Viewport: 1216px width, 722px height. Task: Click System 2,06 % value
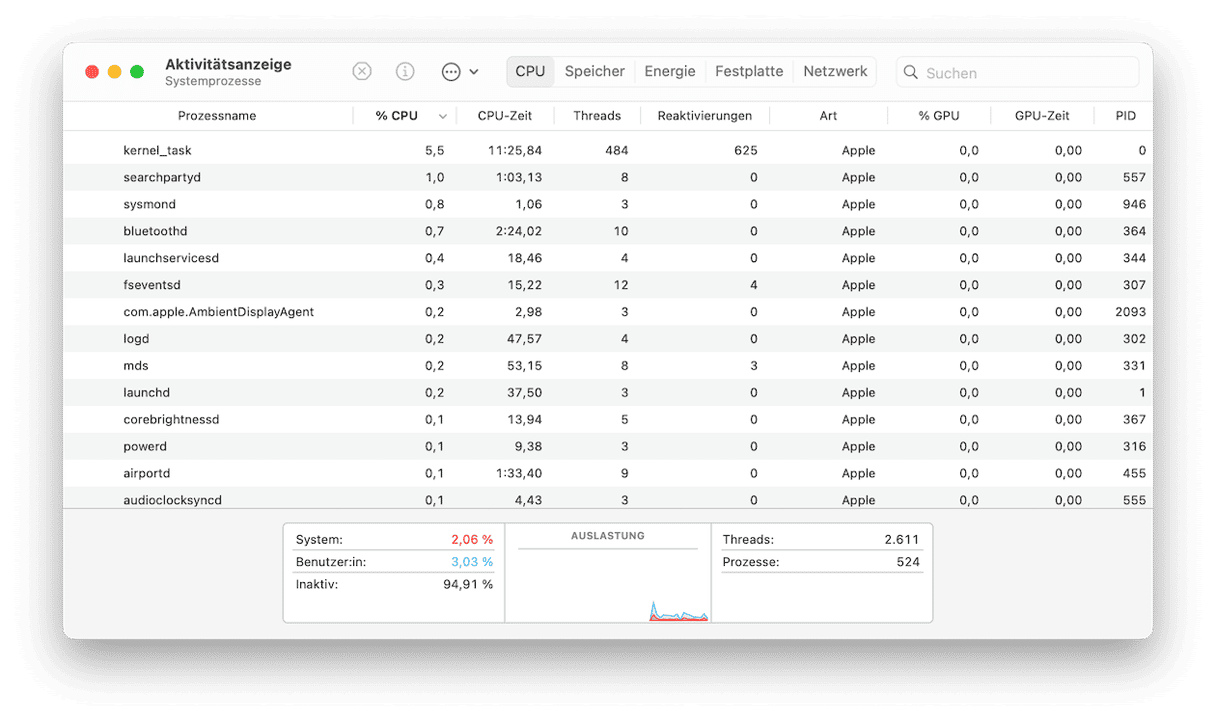point(472,539)
